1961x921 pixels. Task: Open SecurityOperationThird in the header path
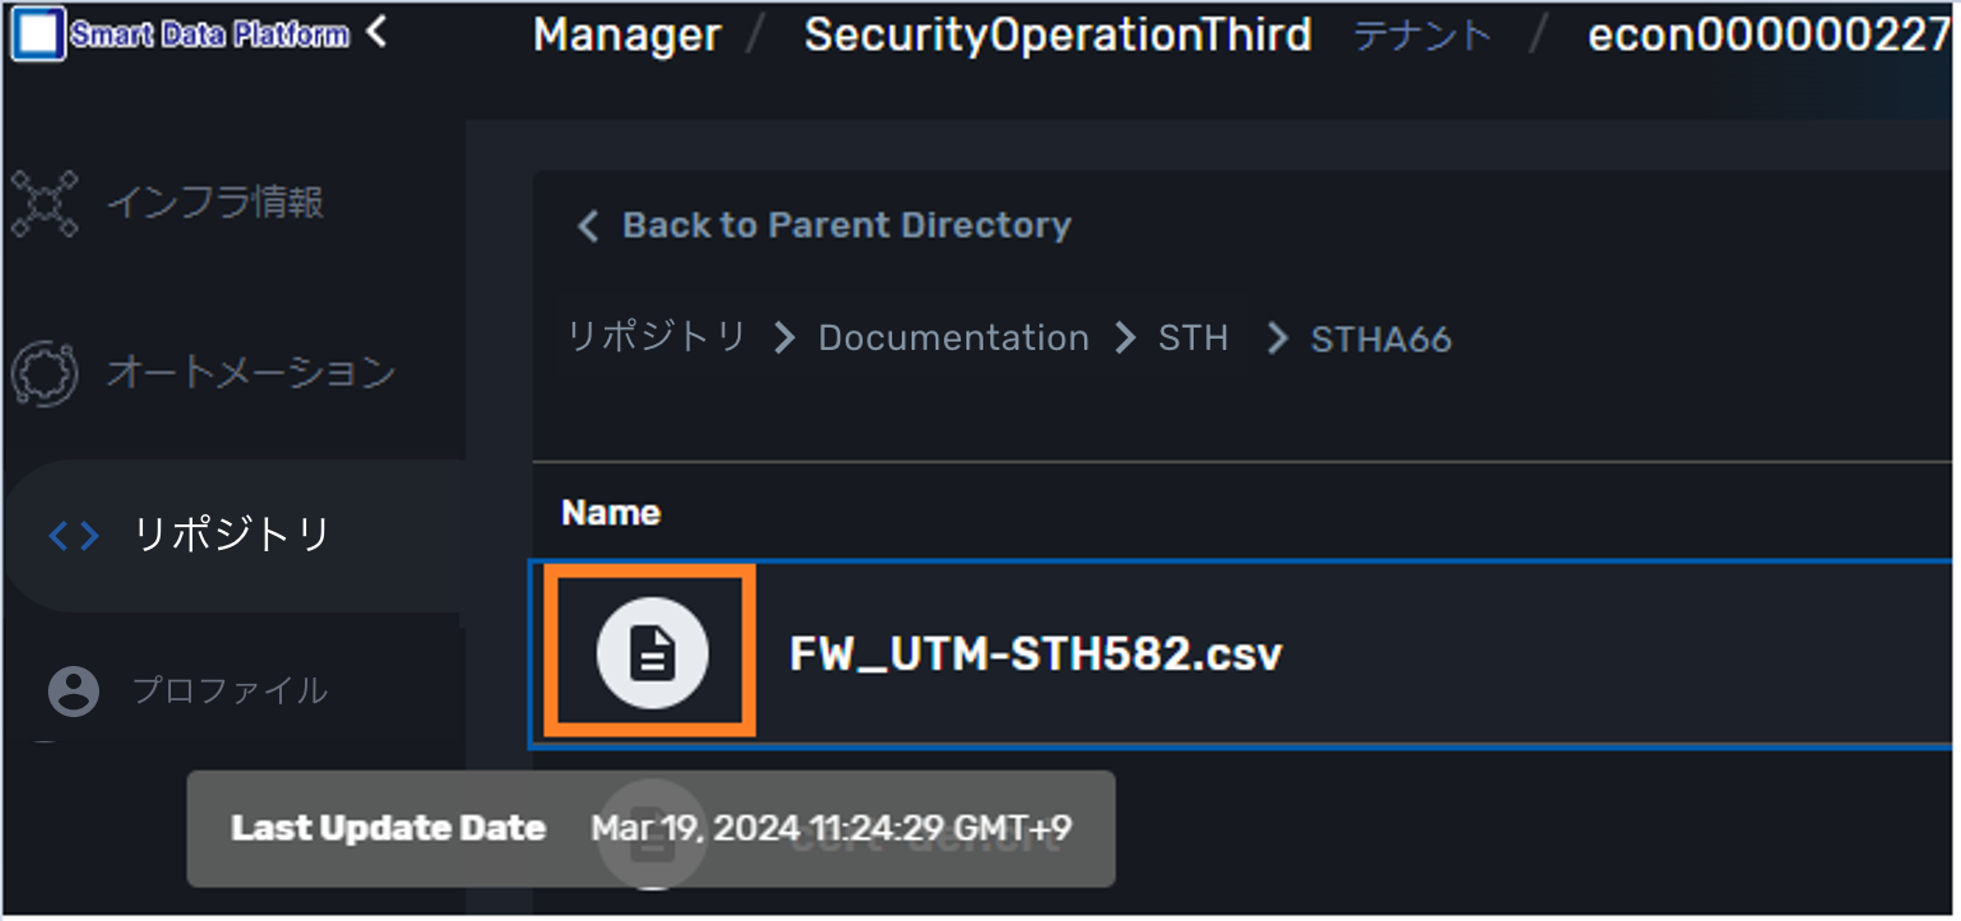pyautogui.click(x=1057, y=36)
